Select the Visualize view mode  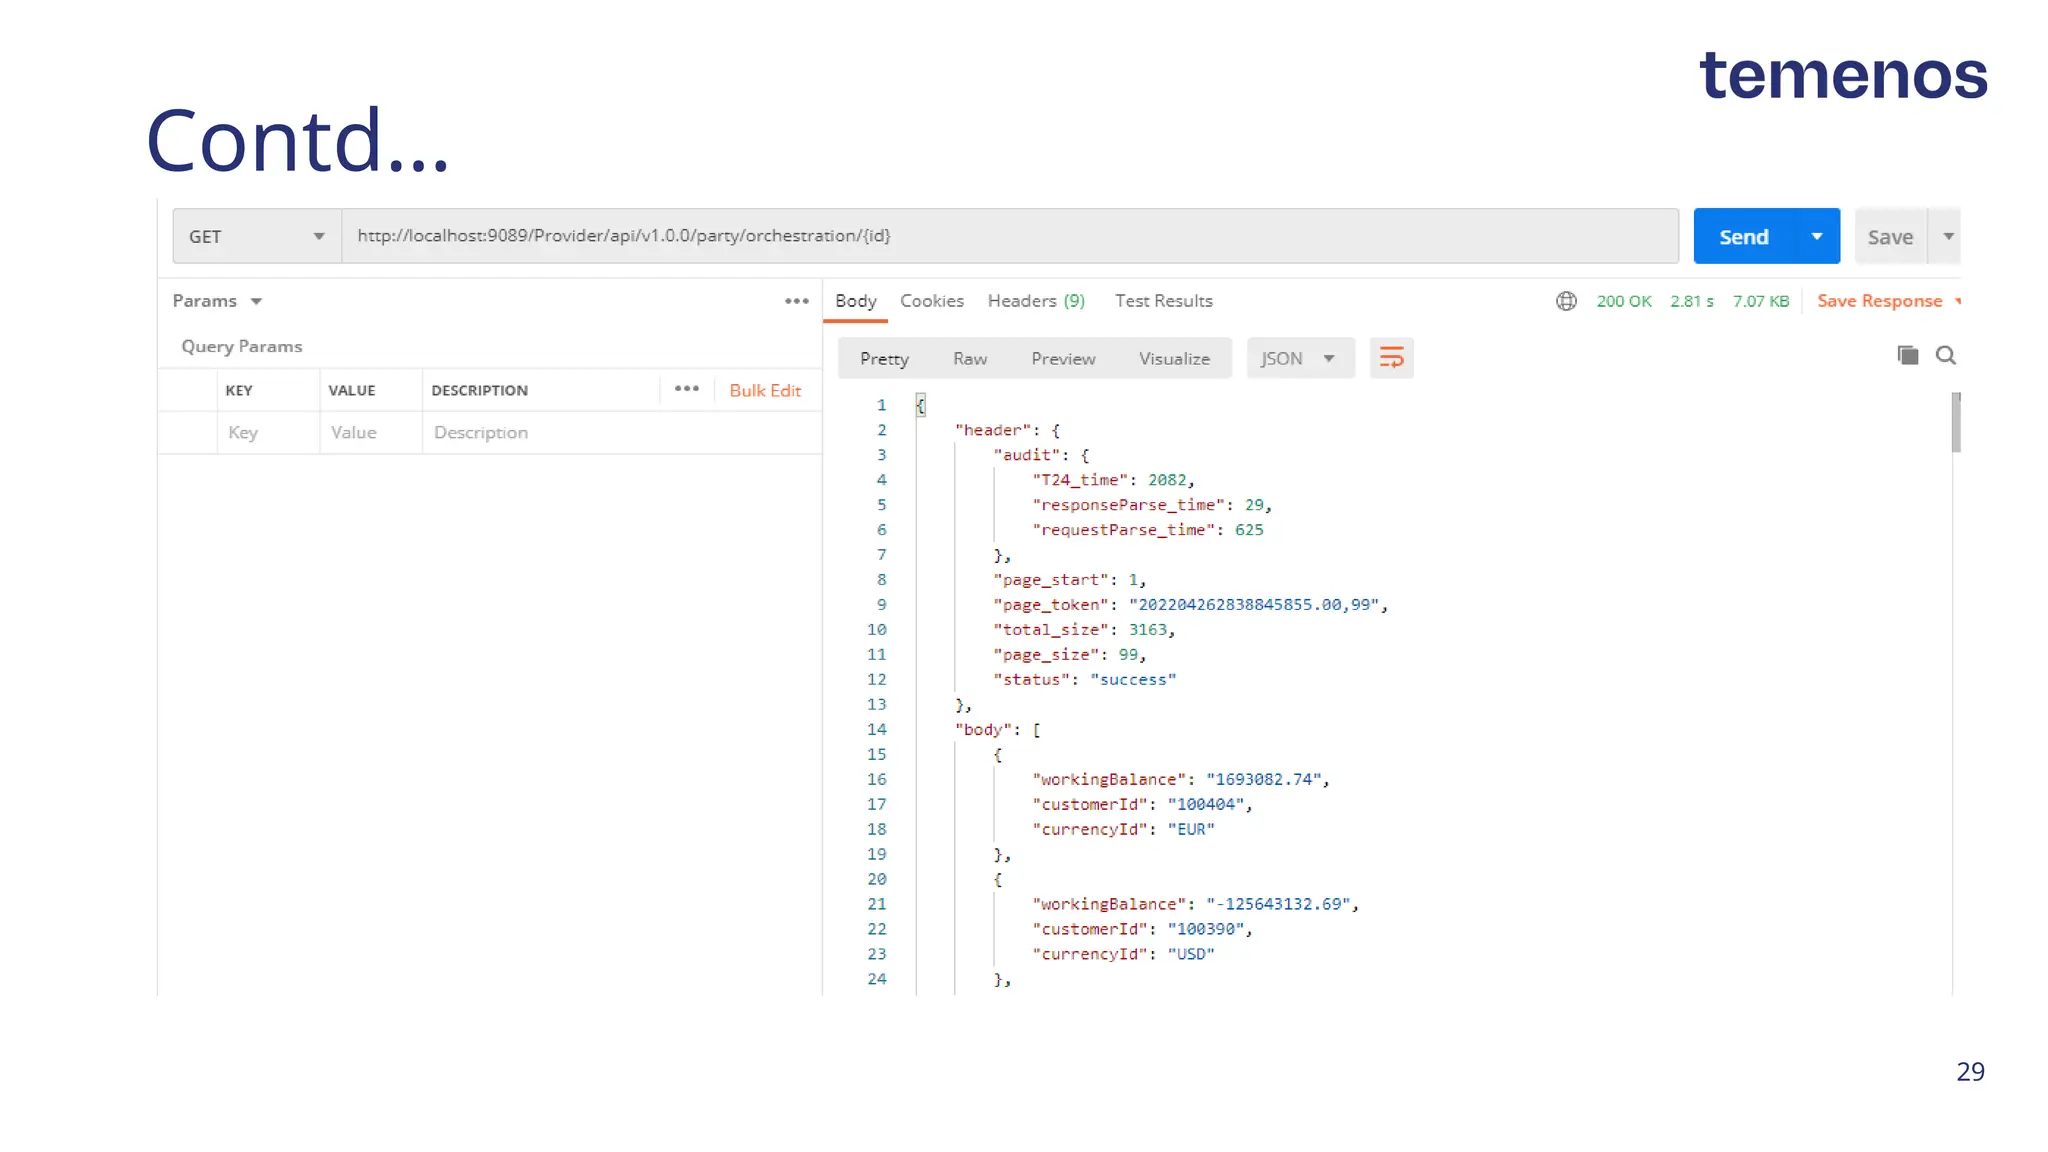pos(1174,359)
